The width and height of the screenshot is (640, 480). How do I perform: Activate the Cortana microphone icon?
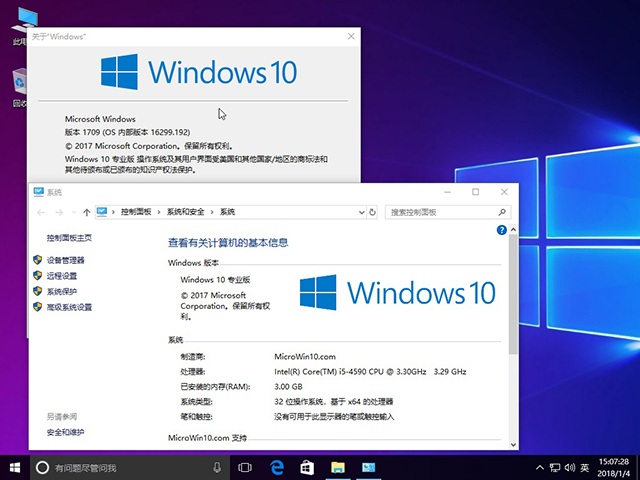[217, 468]
